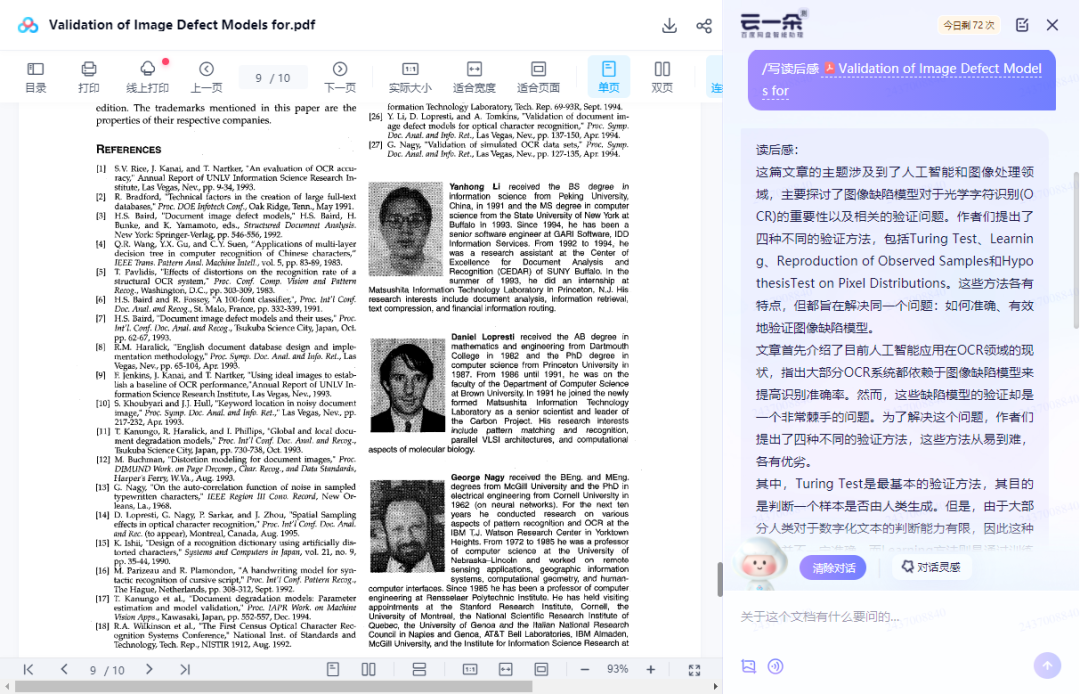This screenshot has width=1080, height=694.
Task: Select 适合宽度 fit width
Action: [474, 77]
